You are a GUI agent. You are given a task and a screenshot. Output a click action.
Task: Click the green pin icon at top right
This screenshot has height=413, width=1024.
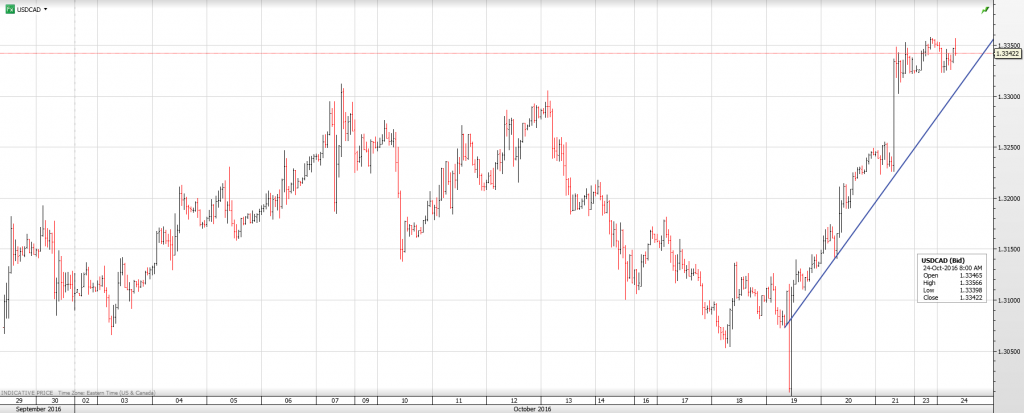[x=986, y=9]
